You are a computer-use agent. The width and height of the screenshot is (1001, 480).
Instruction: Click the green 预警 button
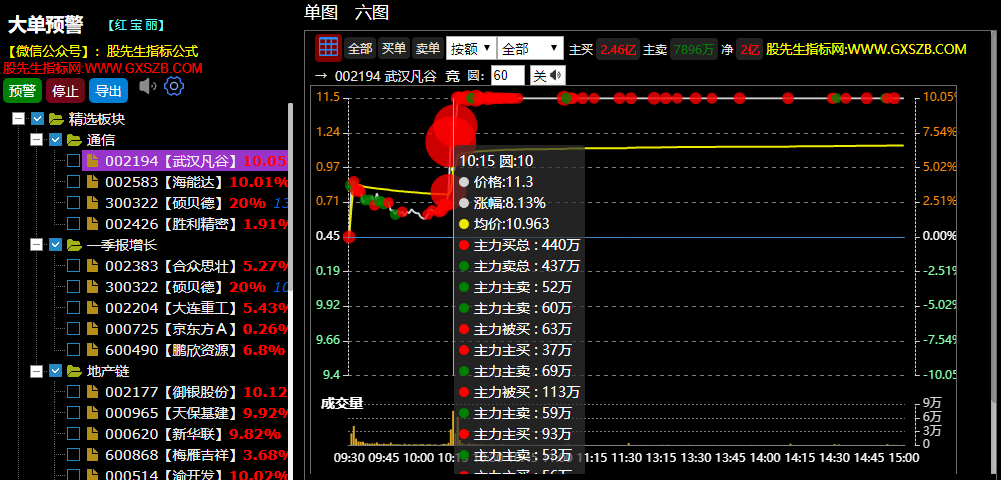click(x=22, y=91)
